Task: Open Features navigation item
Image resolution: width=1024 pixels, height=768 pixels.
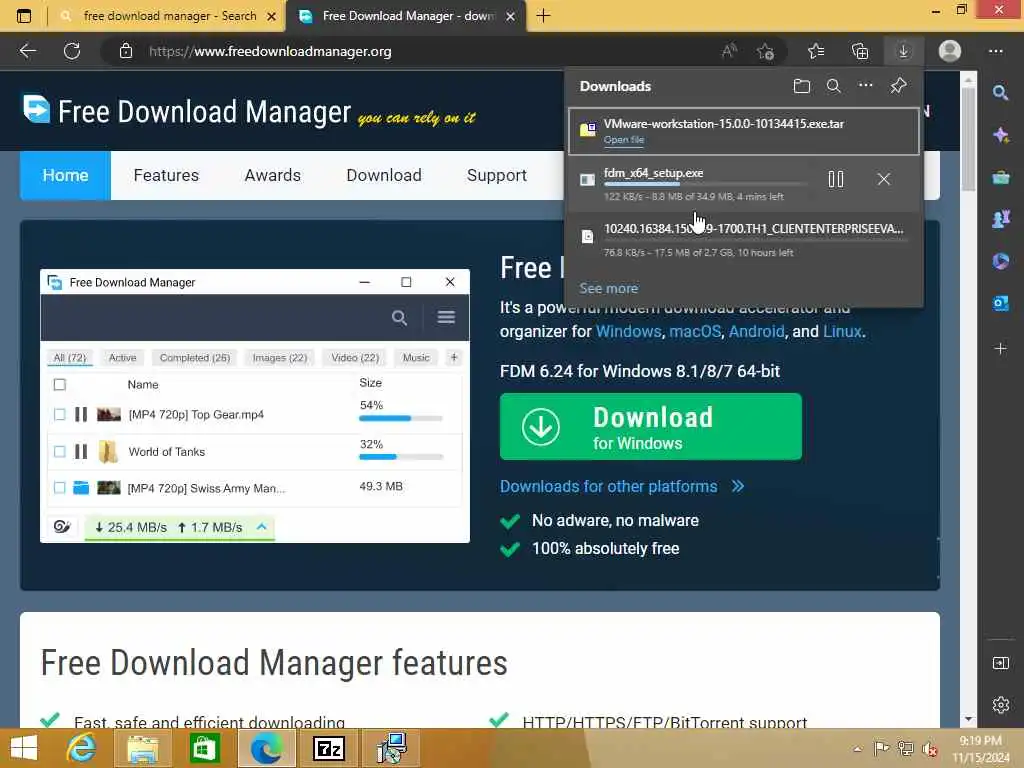Action: point(166,175)
